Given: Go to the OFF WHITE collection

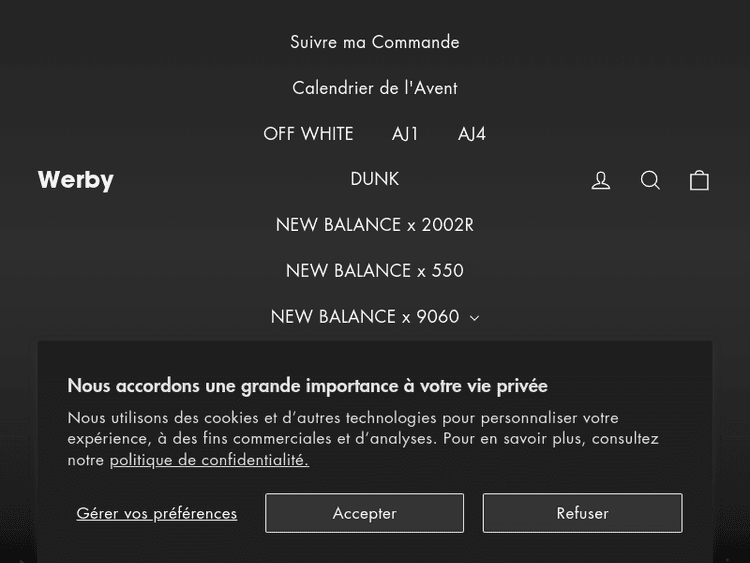Looking at the screenshot, I should click(x=308, y=134).
